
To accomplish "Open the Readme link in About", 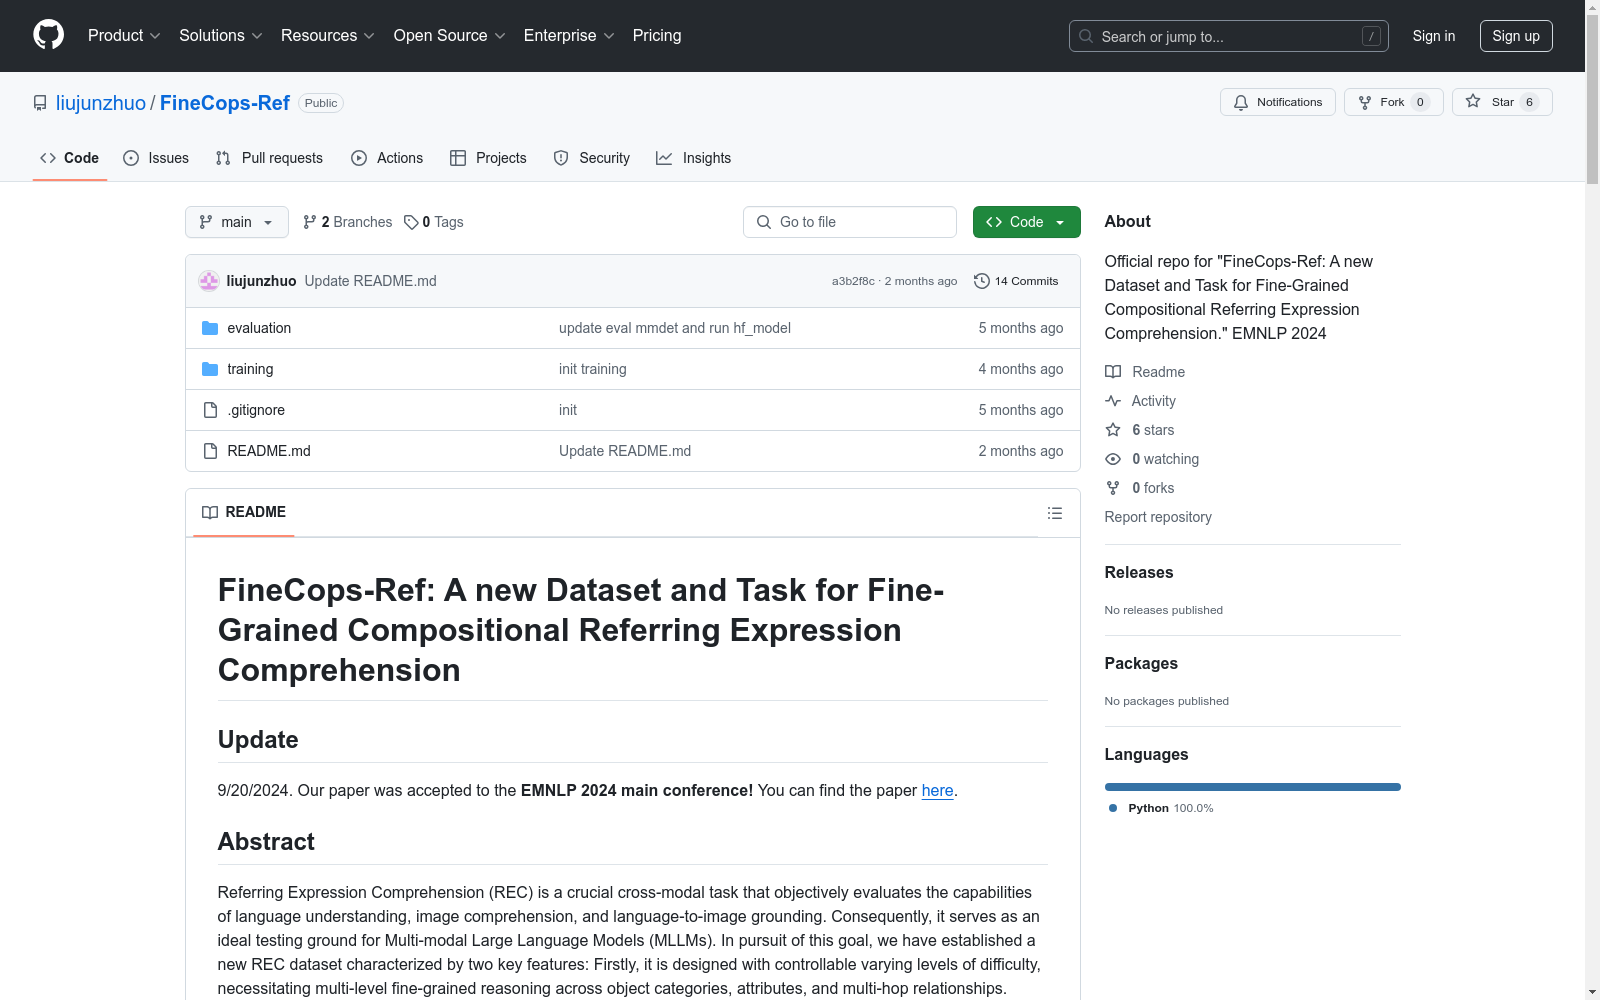I will [x=1145, y=372].
